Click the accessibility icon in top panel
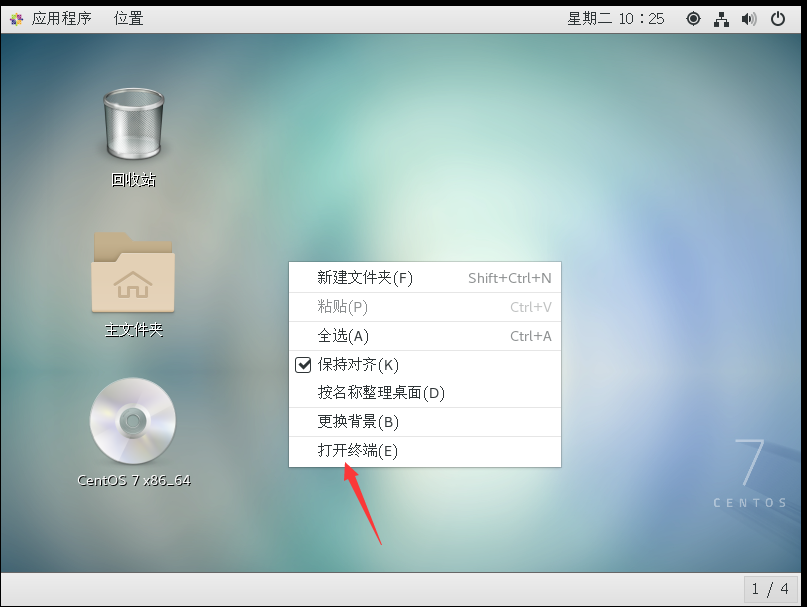 [x=693, y=19]
